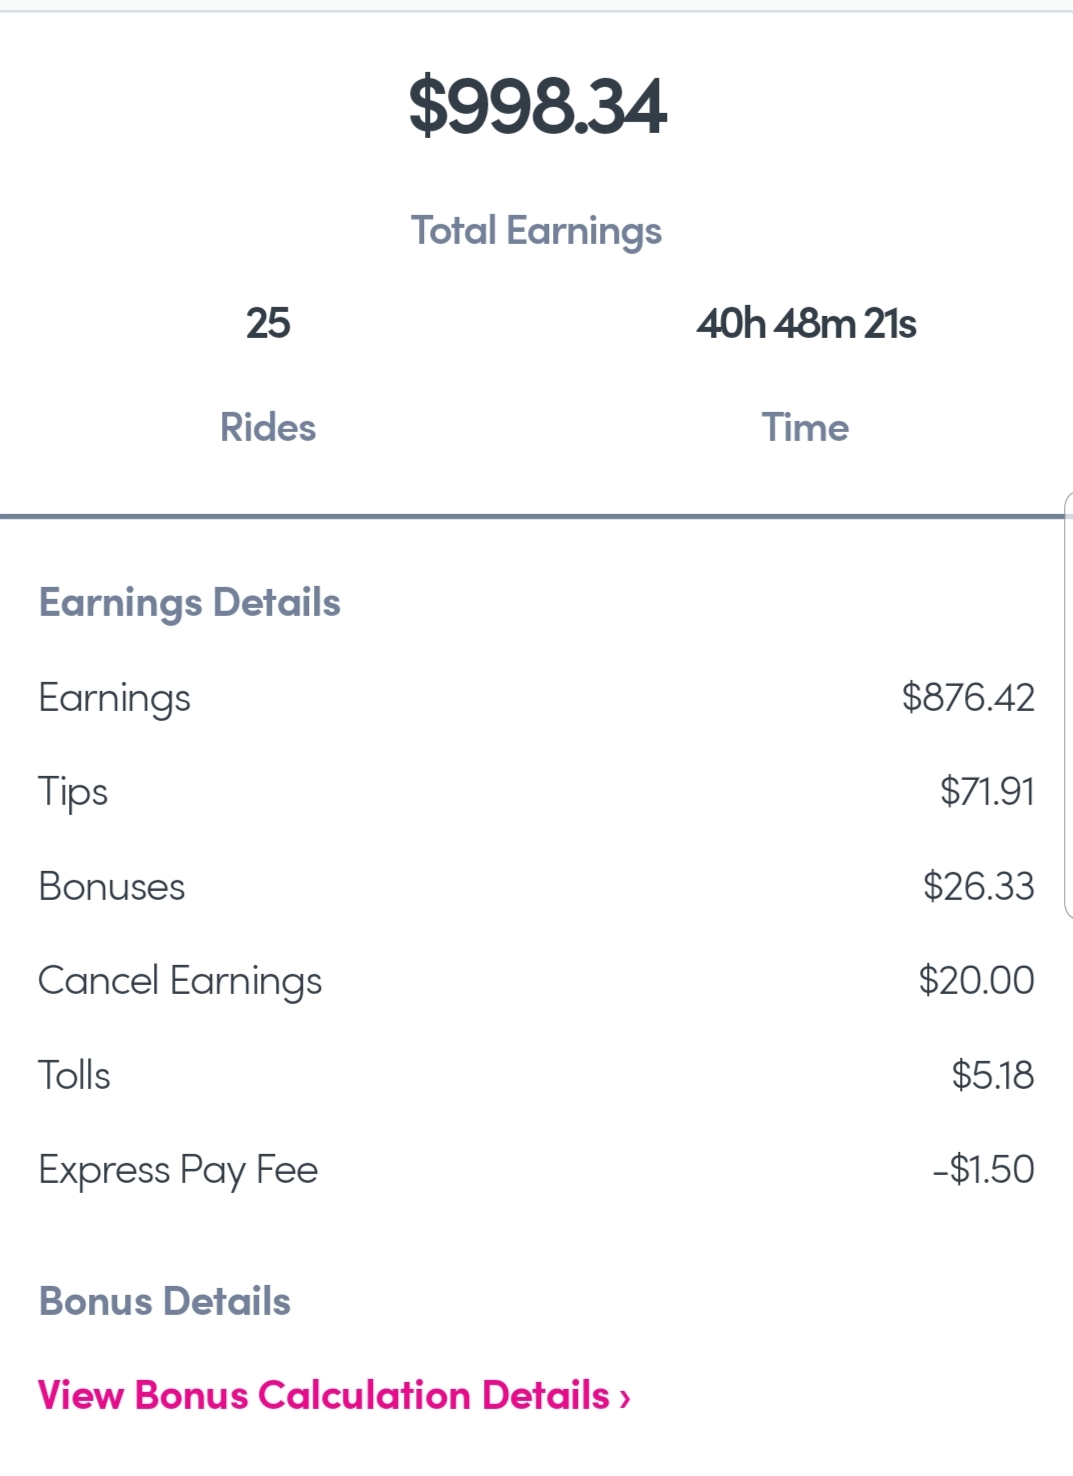Click the $71.91 tips amount
Viewport: 1073px width, 1476px height.
[x=986, y=791]
